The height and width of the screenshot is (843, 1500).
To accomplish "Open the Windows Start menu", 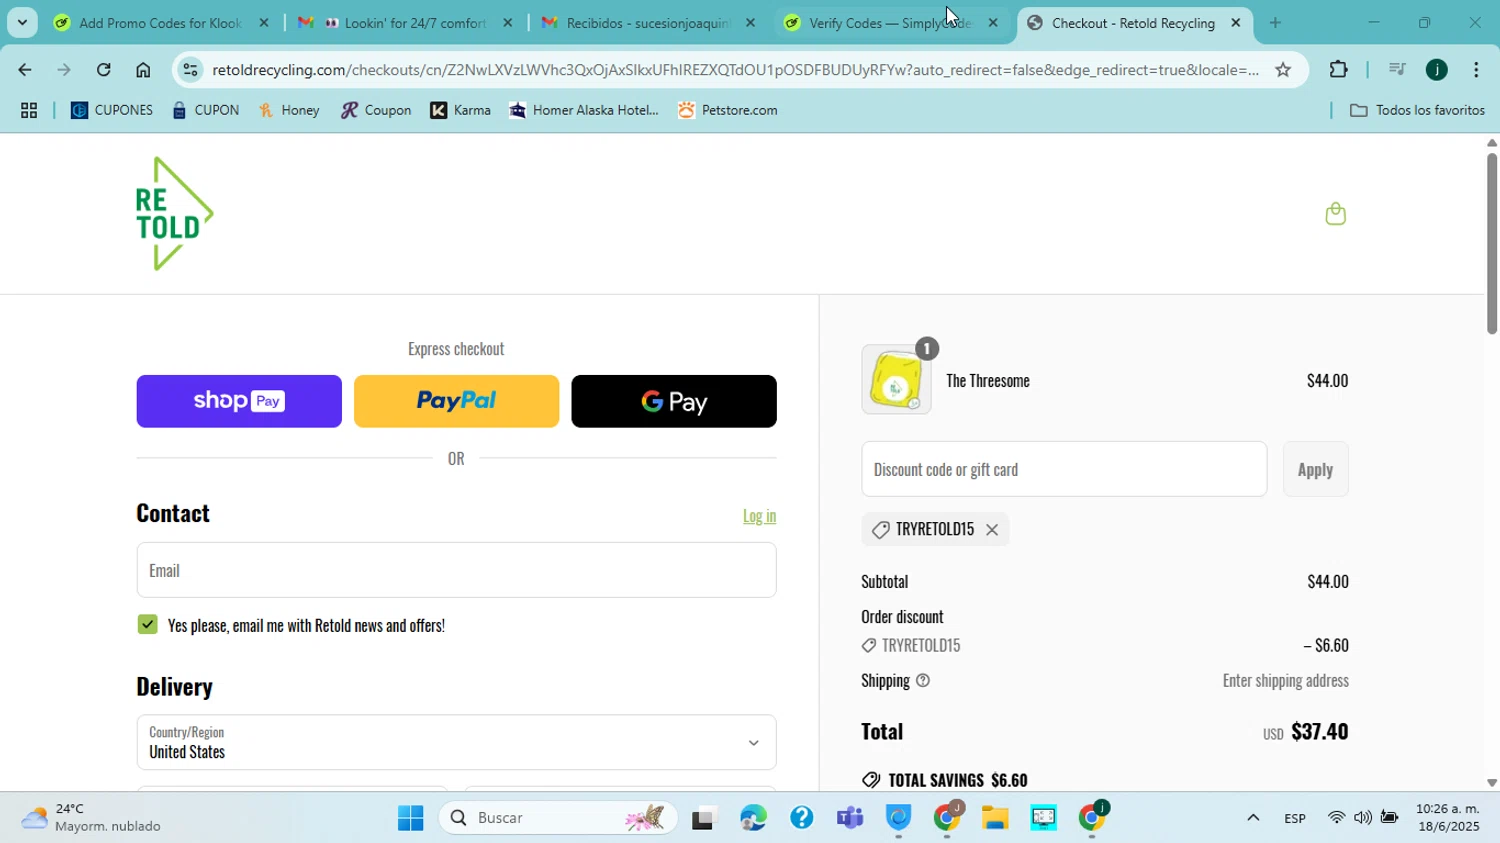I will [410, 819].
